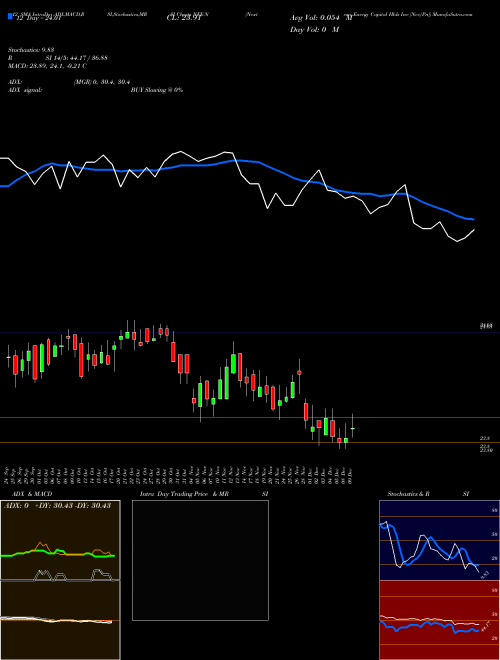500x660 pixels.
Task: Select the '12 Day = 24.01' moving average label
Action: [38, 18]
